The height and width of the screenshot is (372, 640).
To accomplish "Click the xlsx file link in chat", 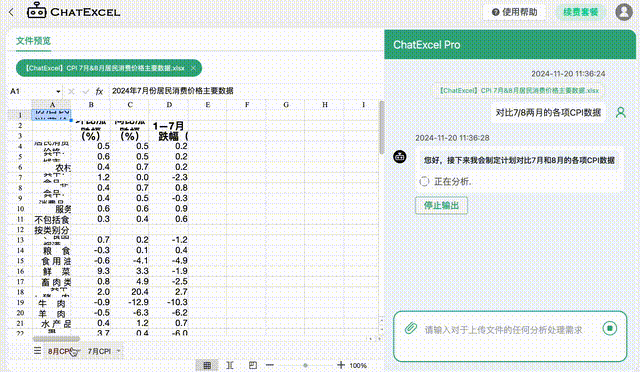I will pos(519,91).
